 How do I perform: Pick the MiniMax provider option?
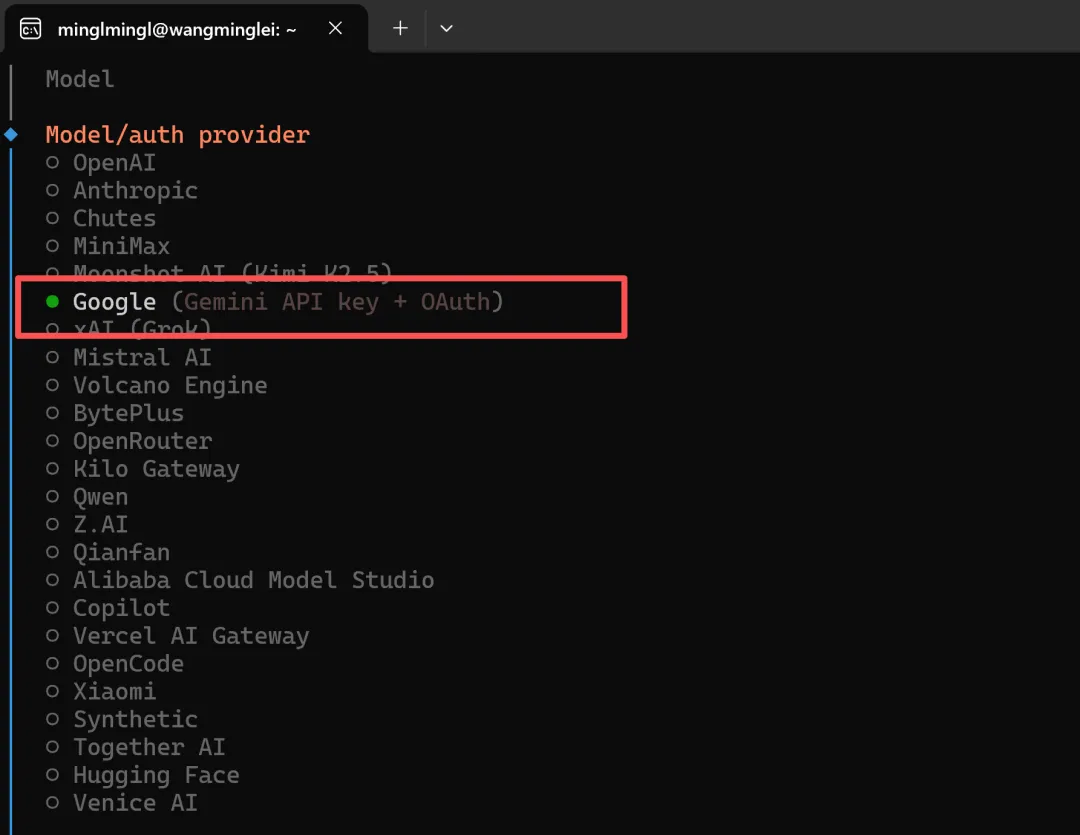pos(53,247)
